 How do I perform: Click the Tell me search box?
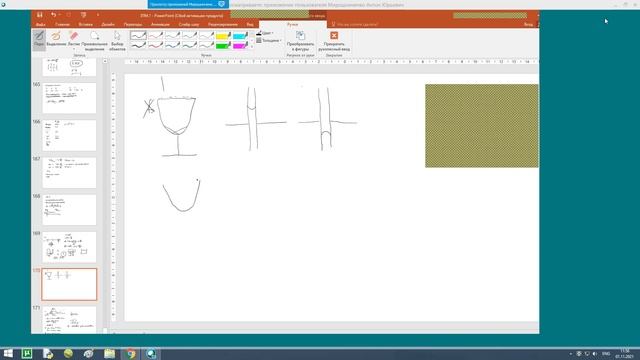[x=354, y=24]
